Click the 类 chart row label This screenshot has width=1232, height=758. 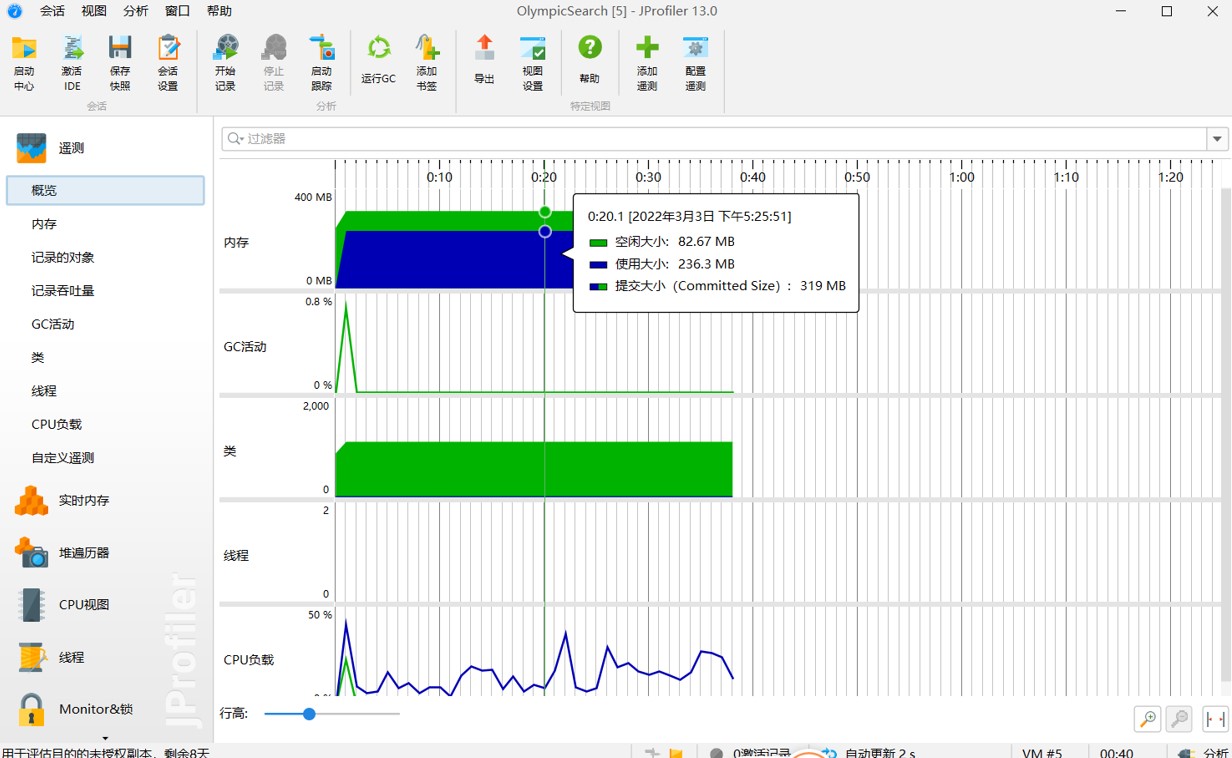(x=230, y=451)
